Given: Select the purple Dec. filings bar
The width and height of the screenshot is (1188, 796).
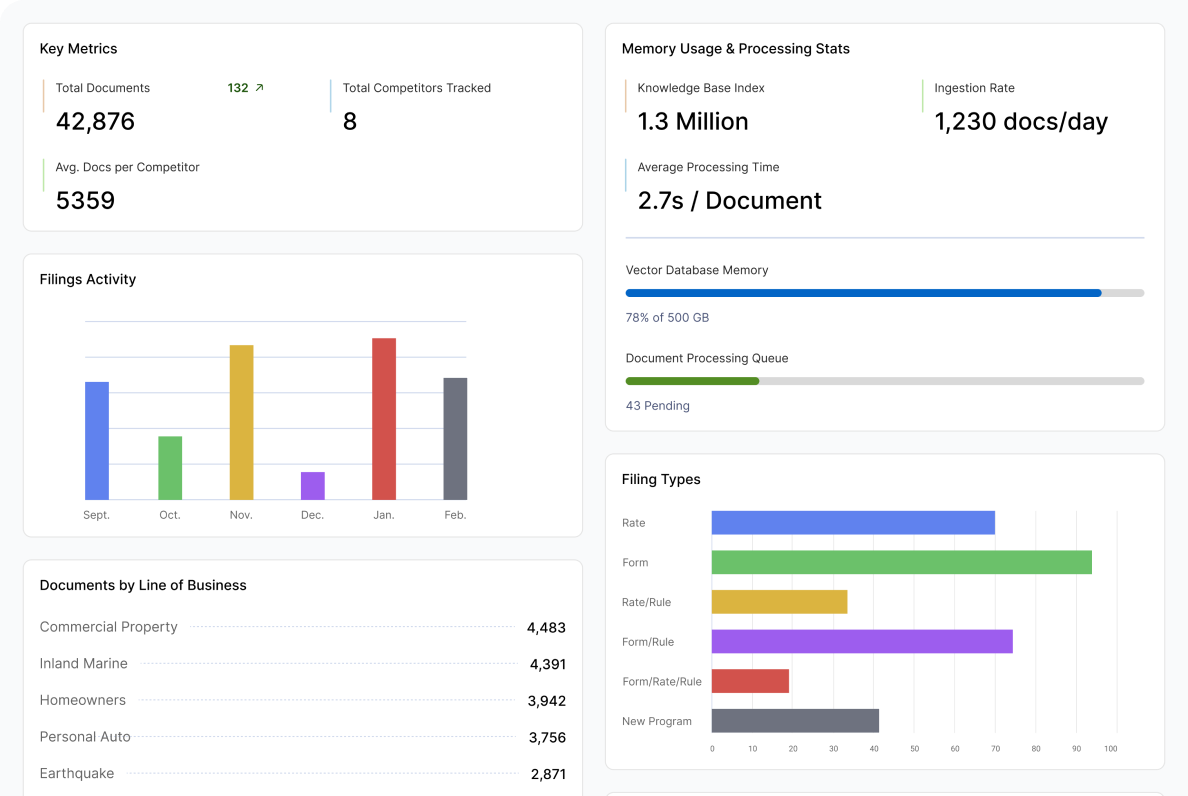Looking at the screenshot, I should tap(313, 486).
